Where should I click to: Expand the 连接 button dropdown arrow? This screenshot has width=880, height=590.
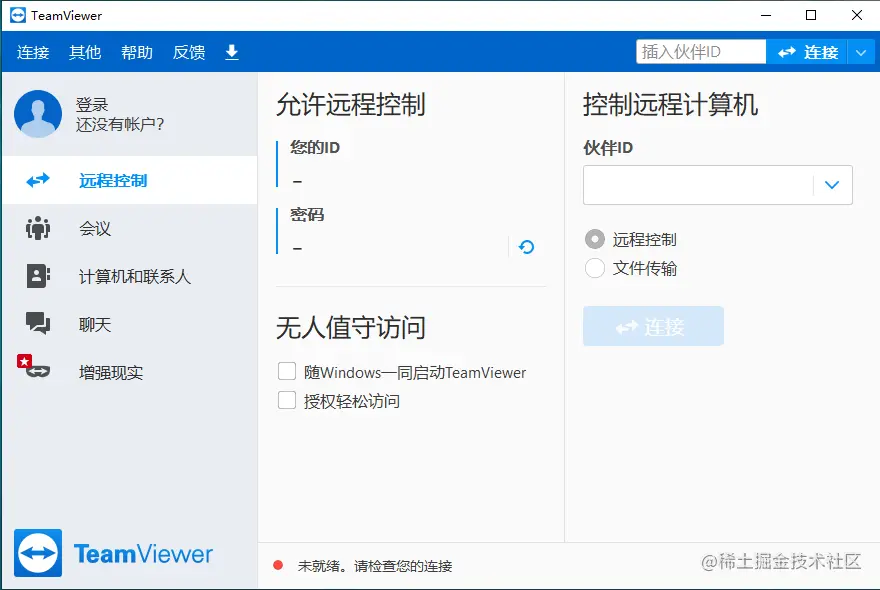tap(862, 51)
